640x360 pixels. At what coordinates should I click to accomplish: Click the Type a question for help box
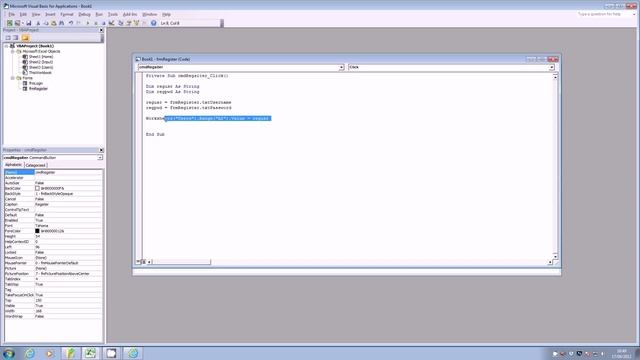605,14
